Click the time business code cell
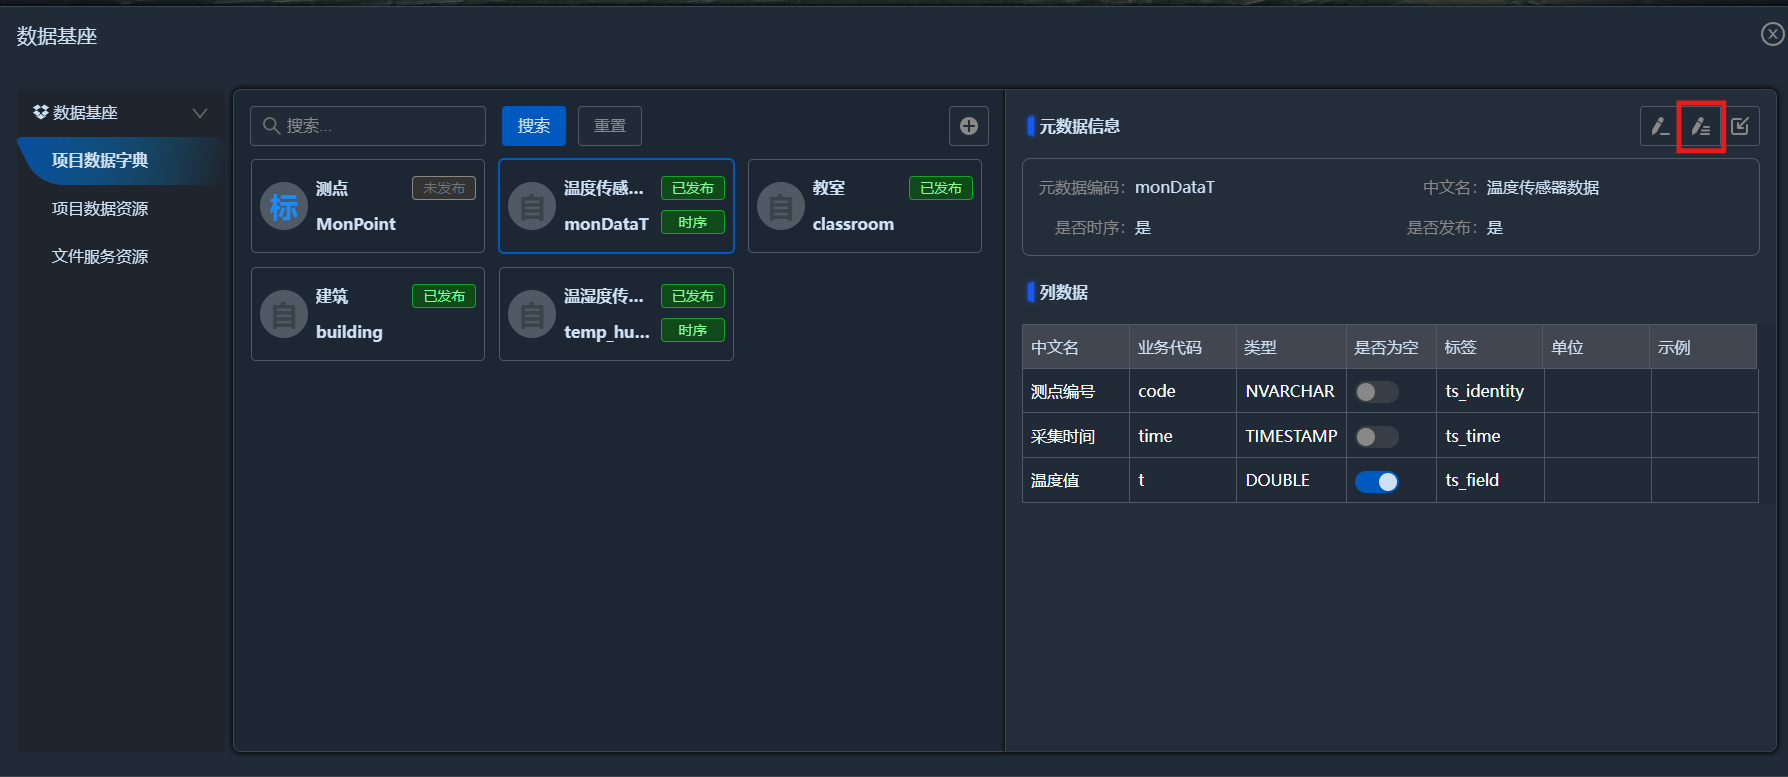Image resolution: width=1788 pixels, height=777 pixels. click(1183, 436)
